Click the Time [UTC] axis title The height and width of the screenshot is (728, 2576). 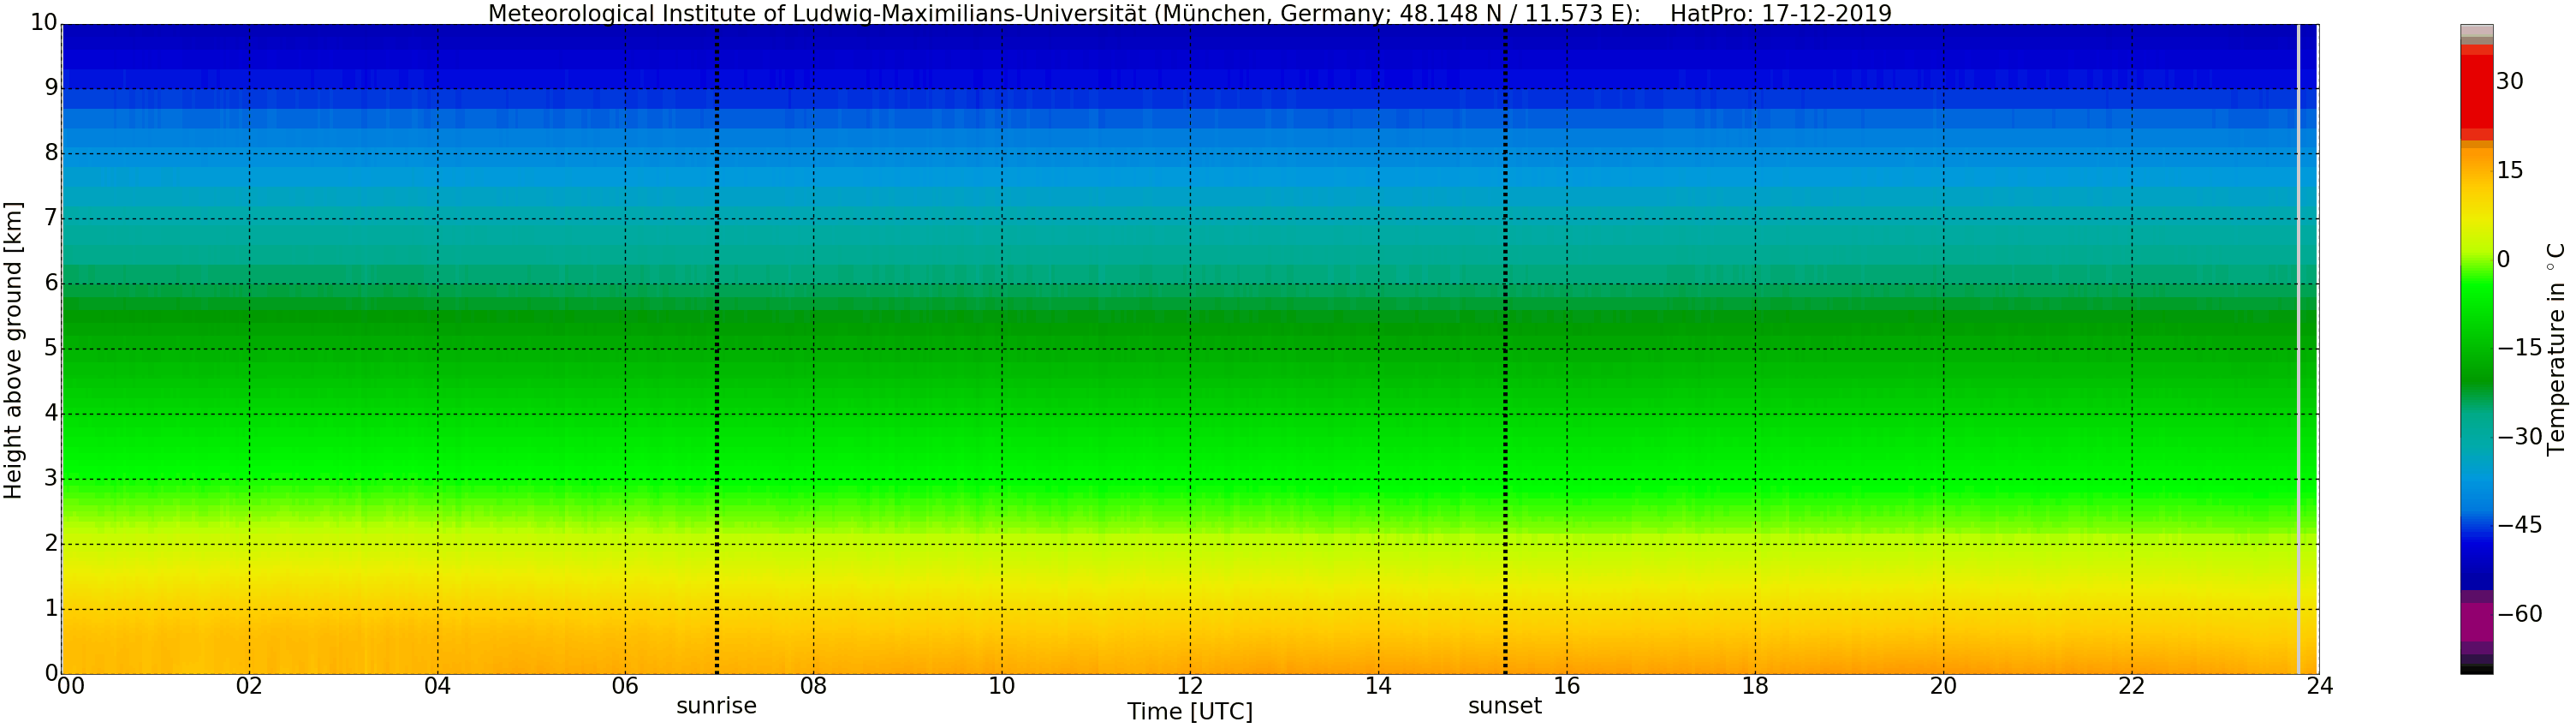(1189, 712)
